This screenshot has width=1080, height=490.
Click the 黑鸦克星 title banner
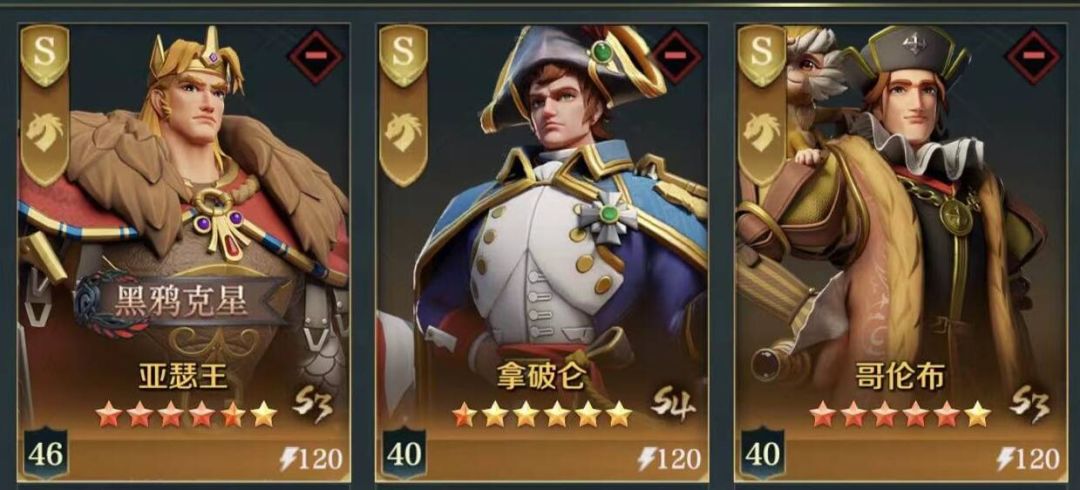[x=181, y=301]
